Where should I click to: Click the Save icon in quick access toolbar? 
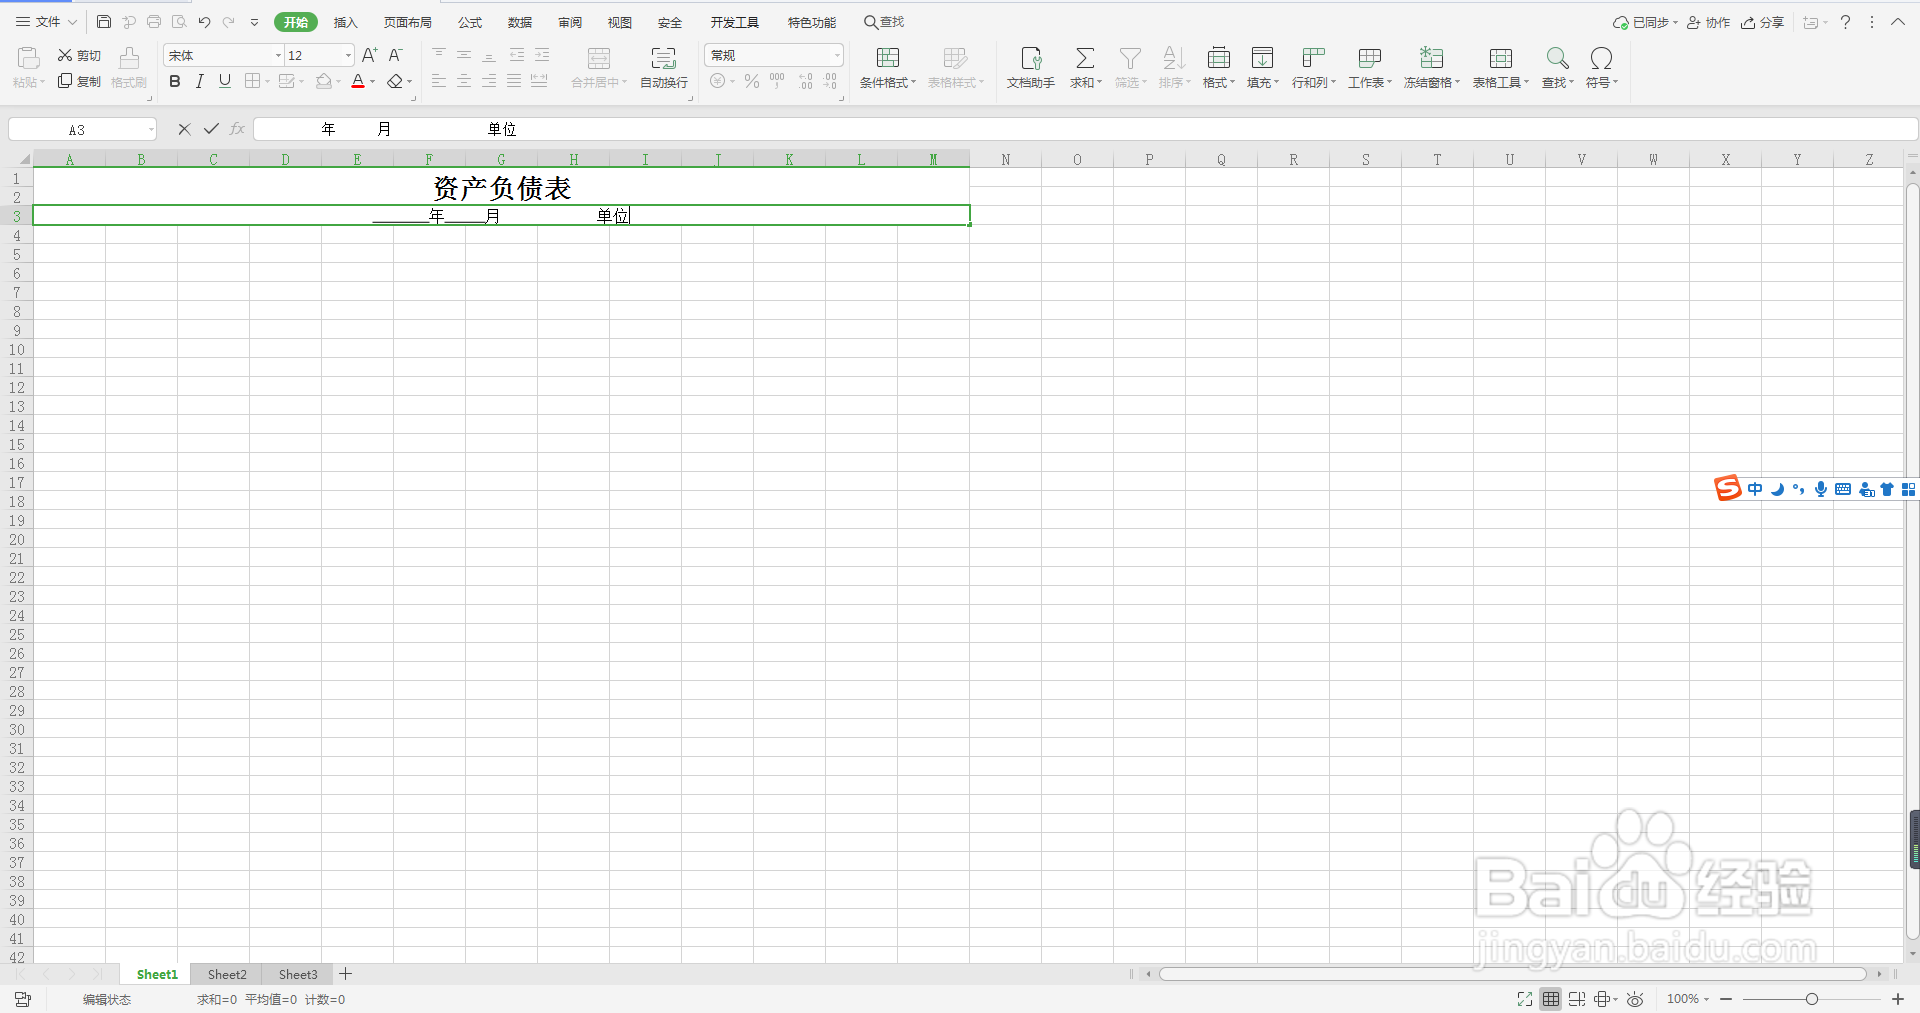[104, 22]
